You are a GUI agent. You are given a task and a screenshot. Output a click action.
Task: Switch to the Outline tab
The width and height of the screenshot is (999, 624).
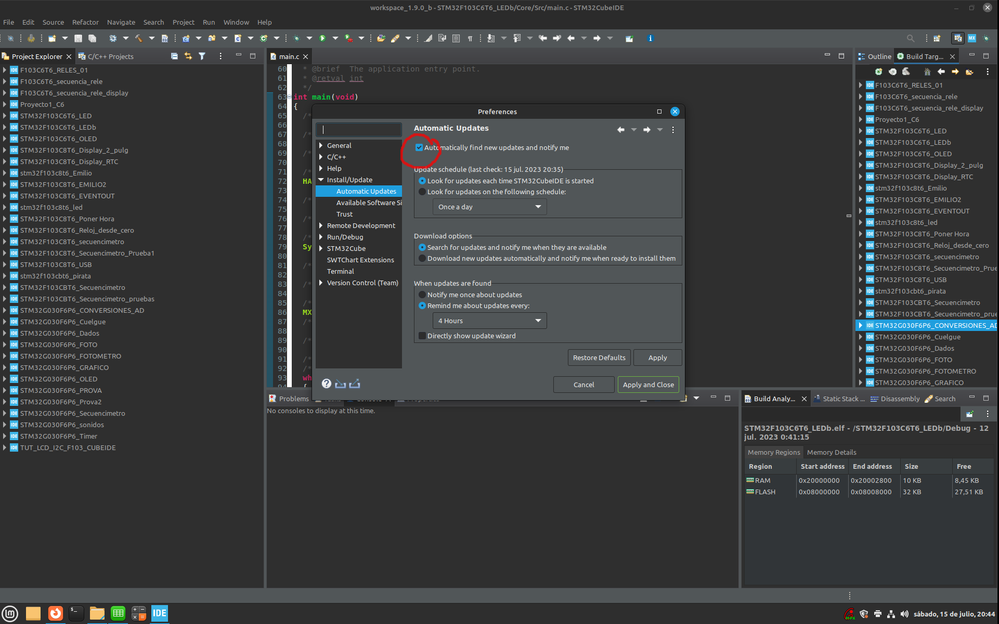coord(874,57)
